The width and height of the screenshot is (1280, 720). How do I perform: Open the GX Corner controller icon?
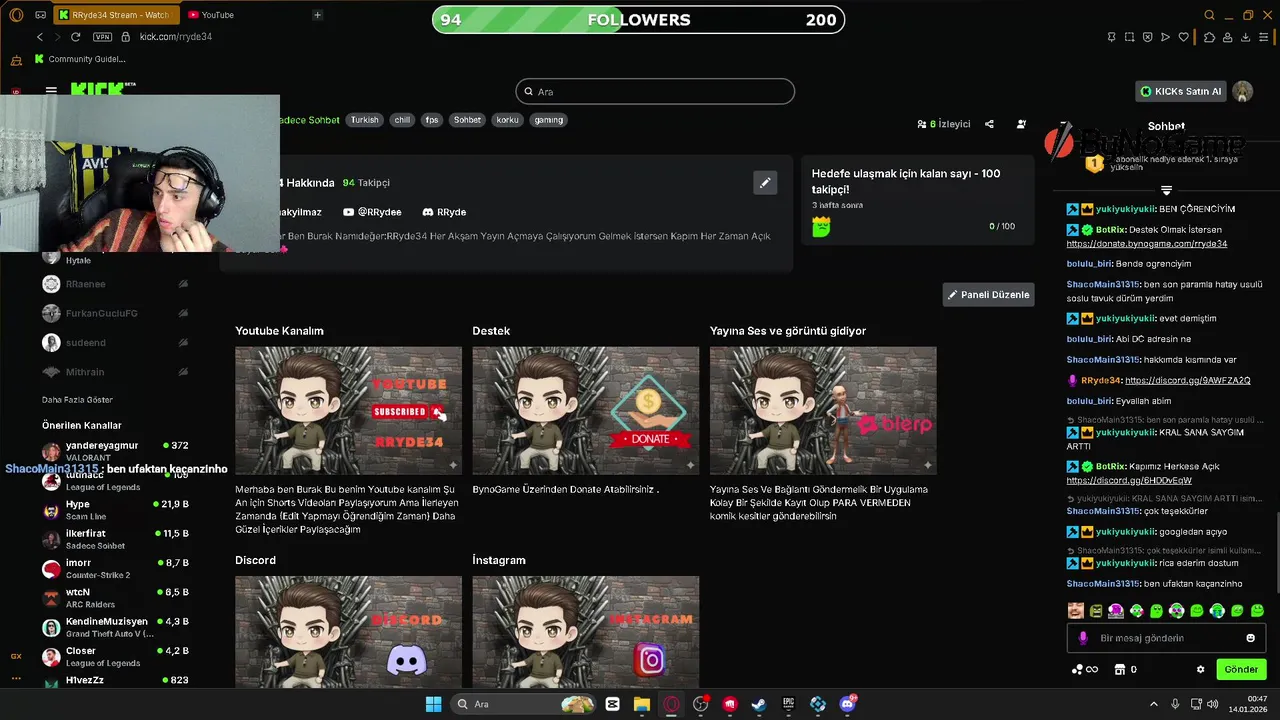(40, 15)
